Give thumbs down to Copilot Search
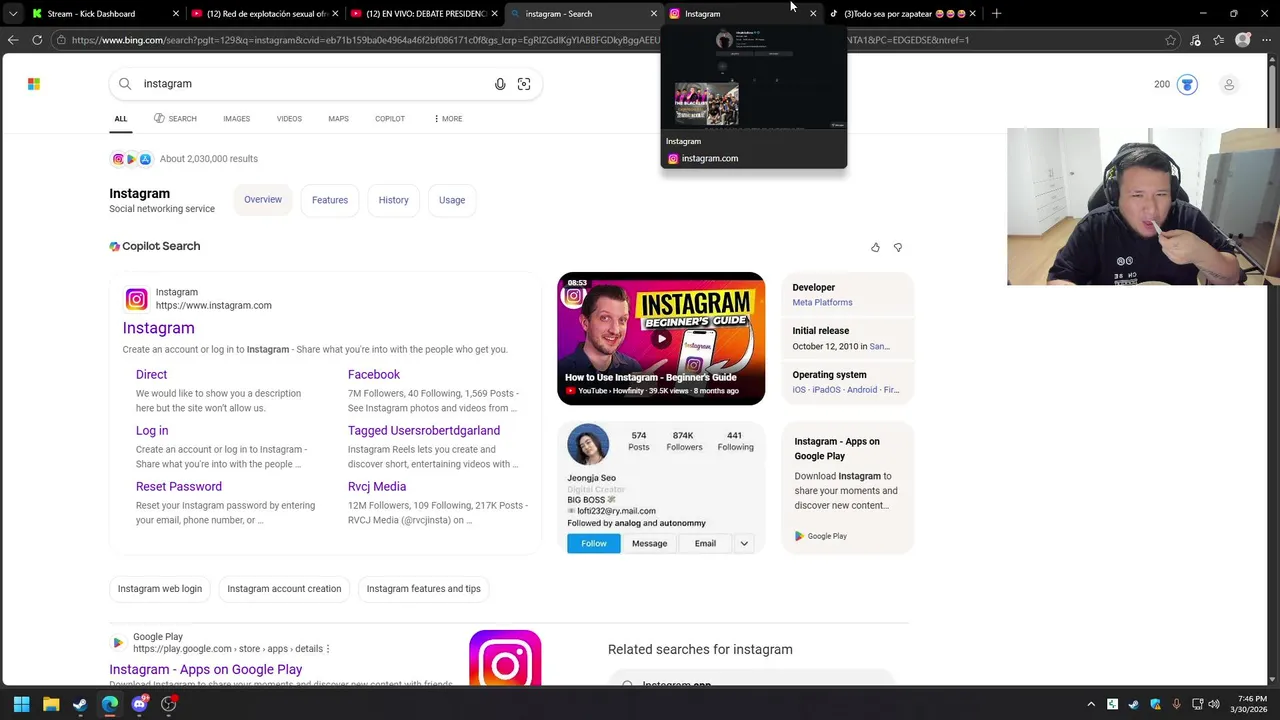The width and height of the screenshot is (1280, 720). click(x=897, y=247)
